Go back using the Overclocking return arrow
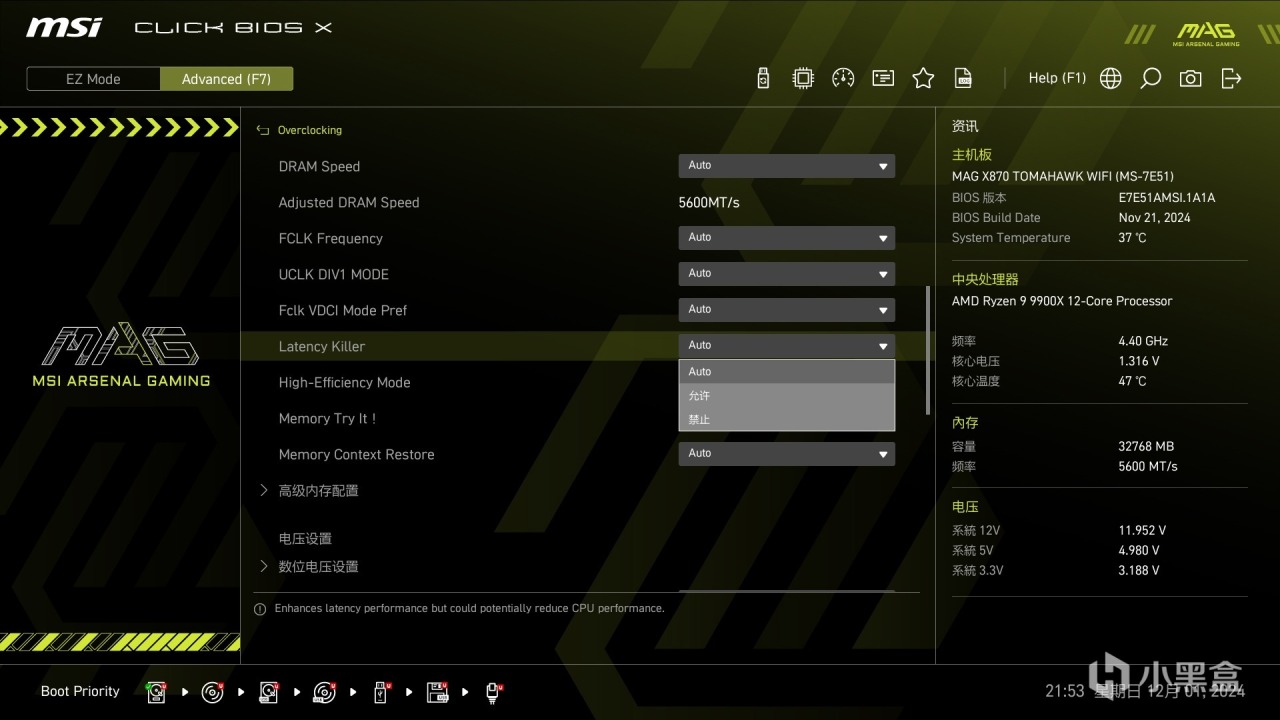The height and width of the screenshot is (720, 1280). click(263, 130)
